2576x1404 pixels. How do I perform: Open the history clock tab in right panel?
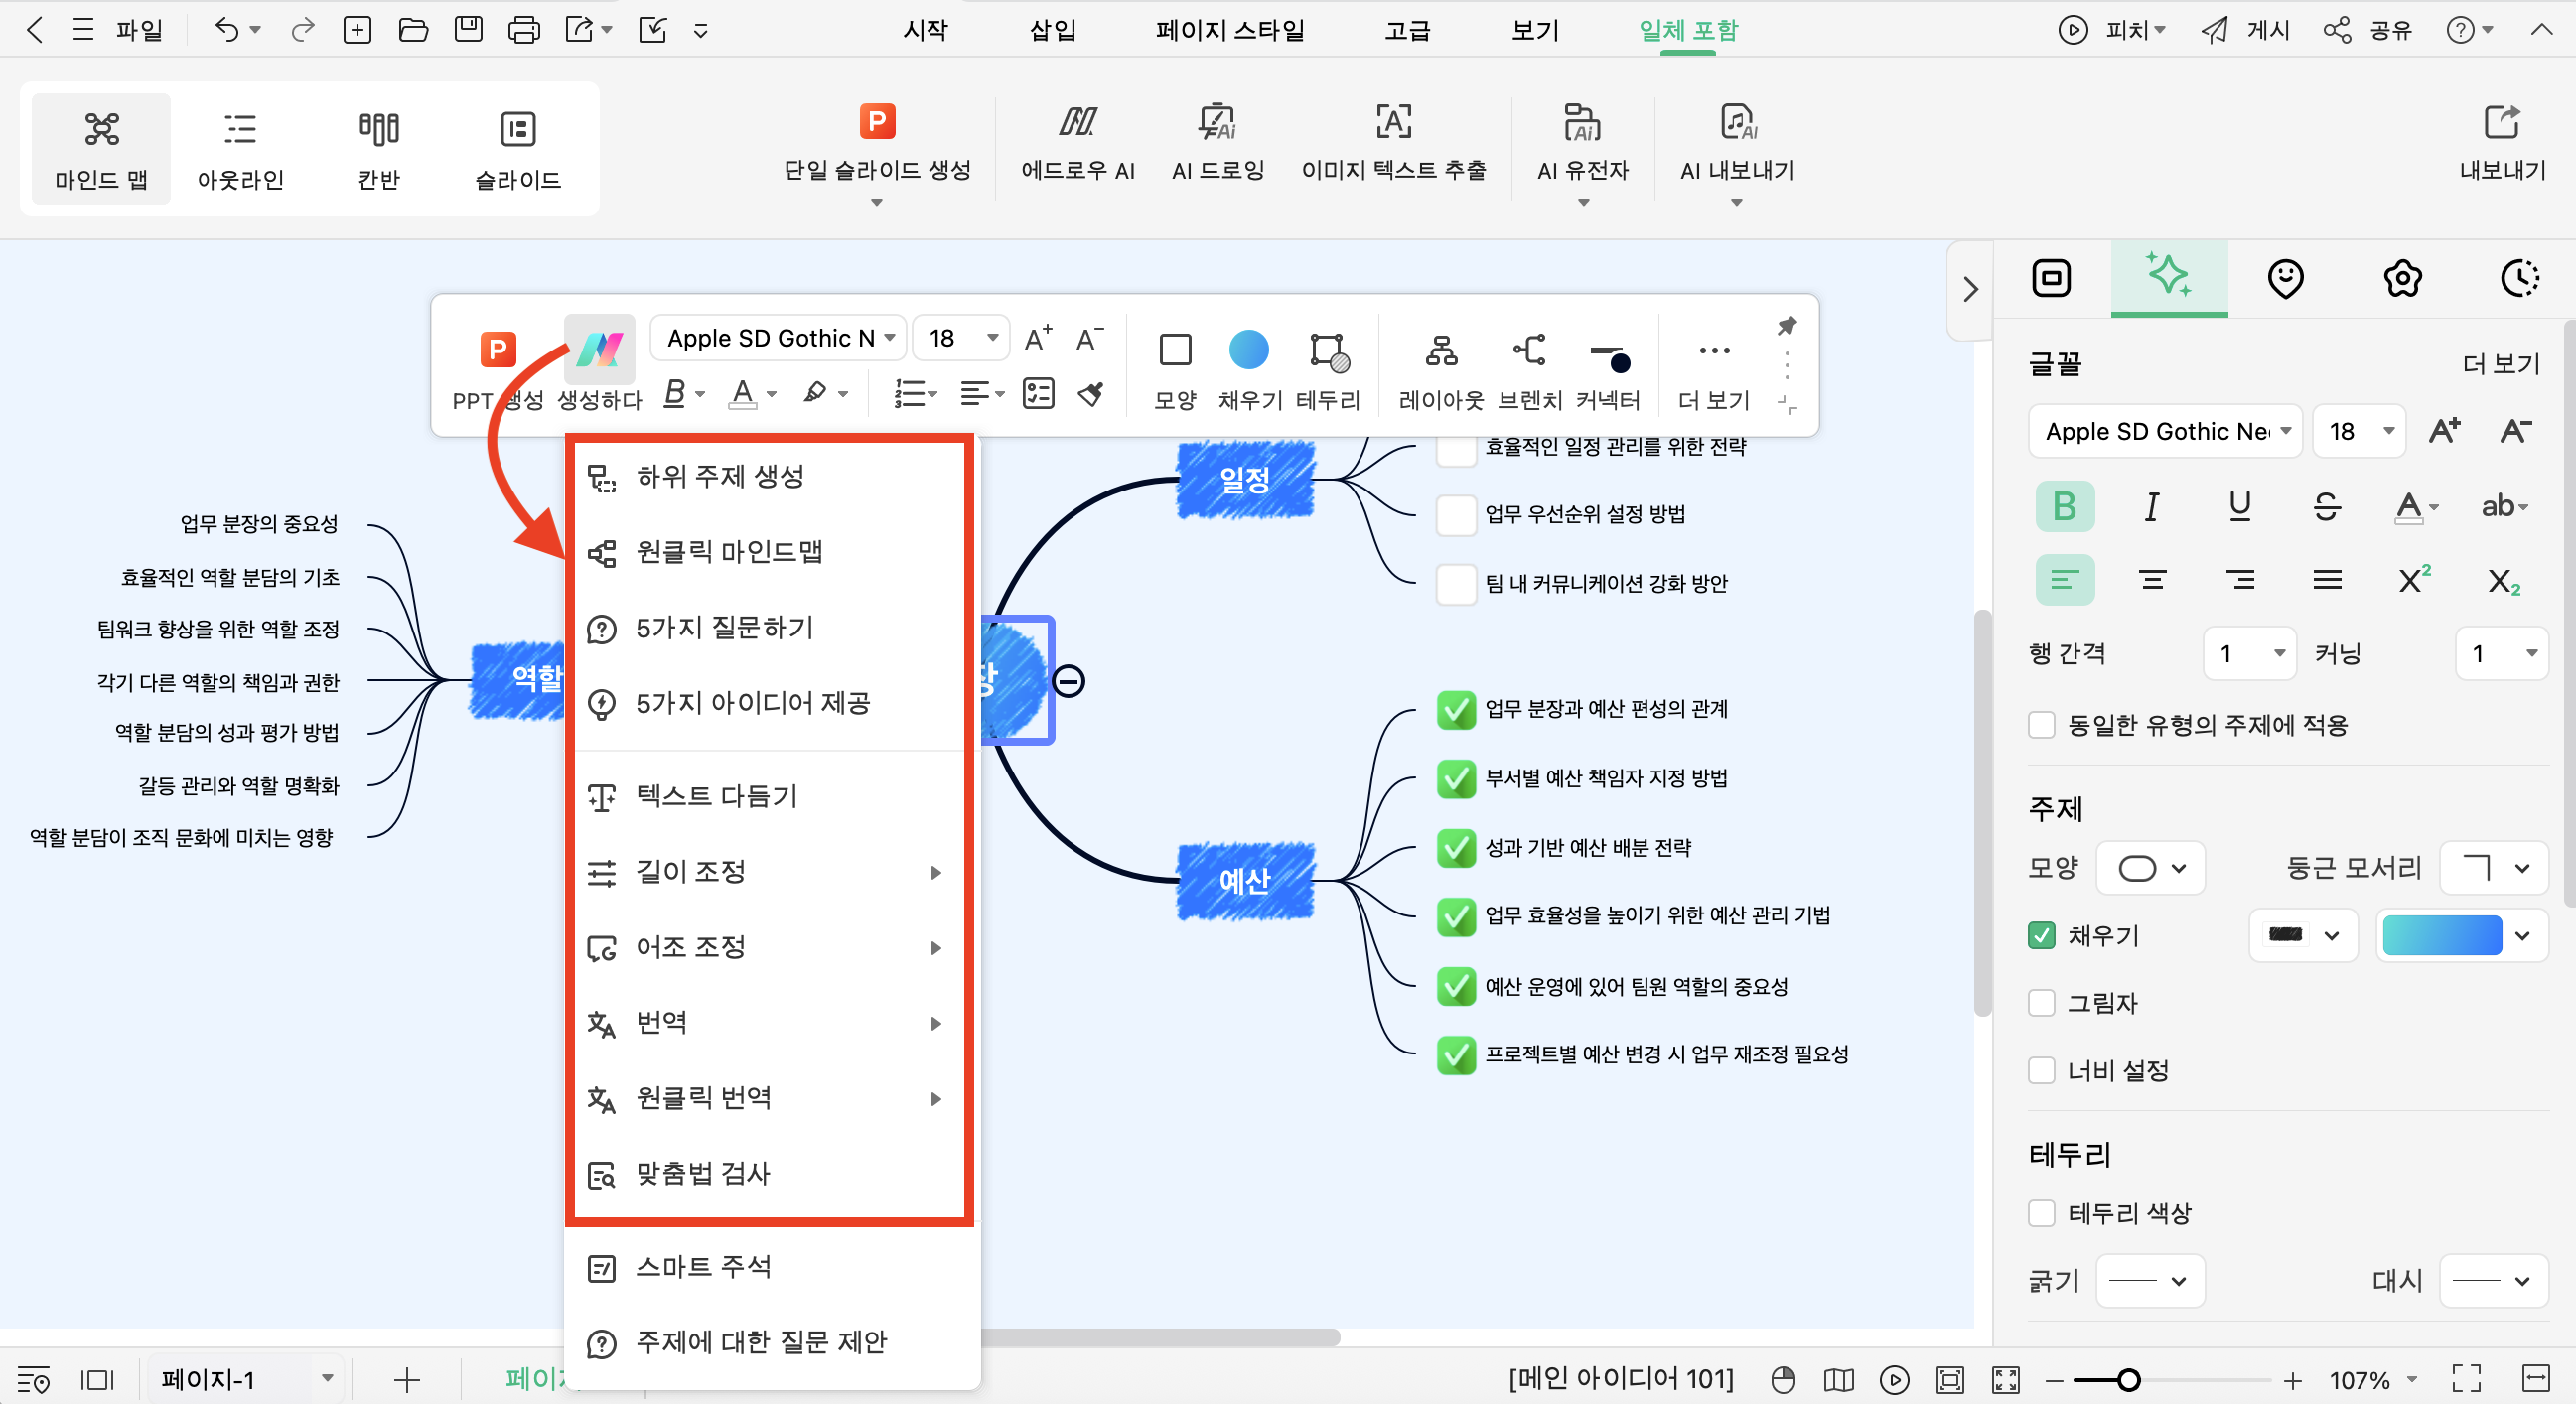(2519, 279)
